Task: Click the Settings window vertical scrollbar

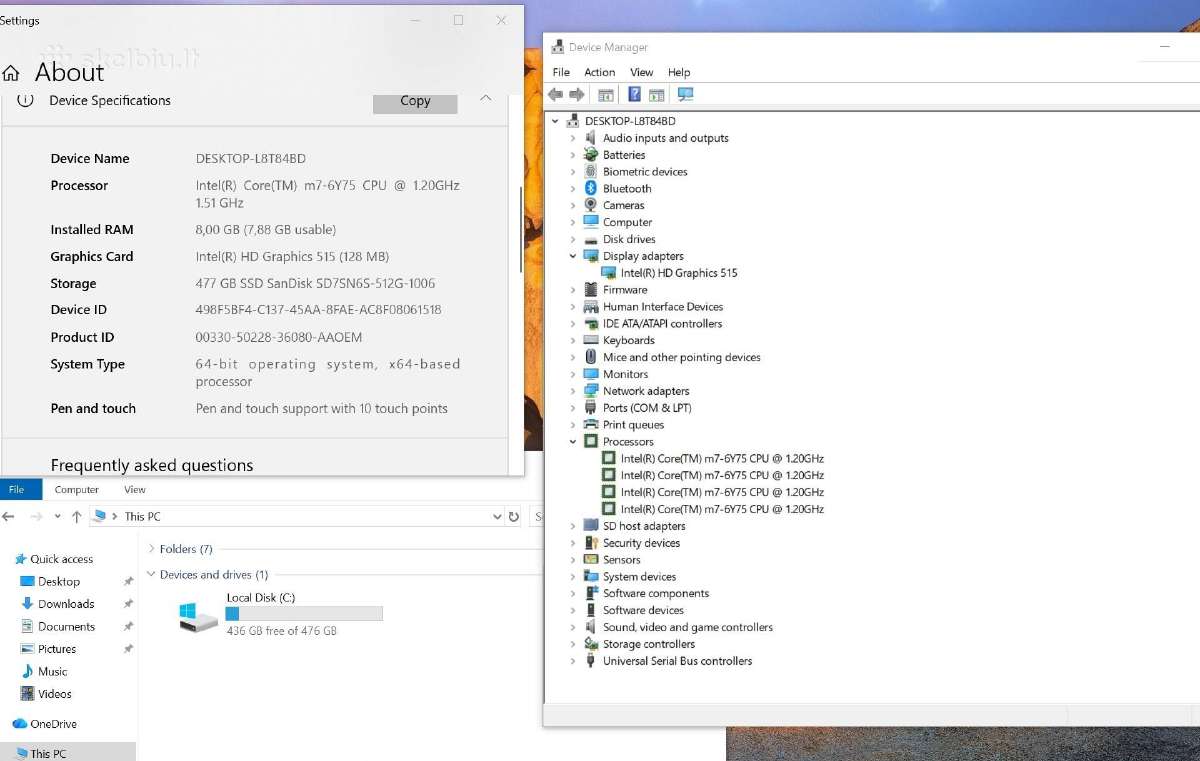Action: pyautogui.click(x=520, y=230)
